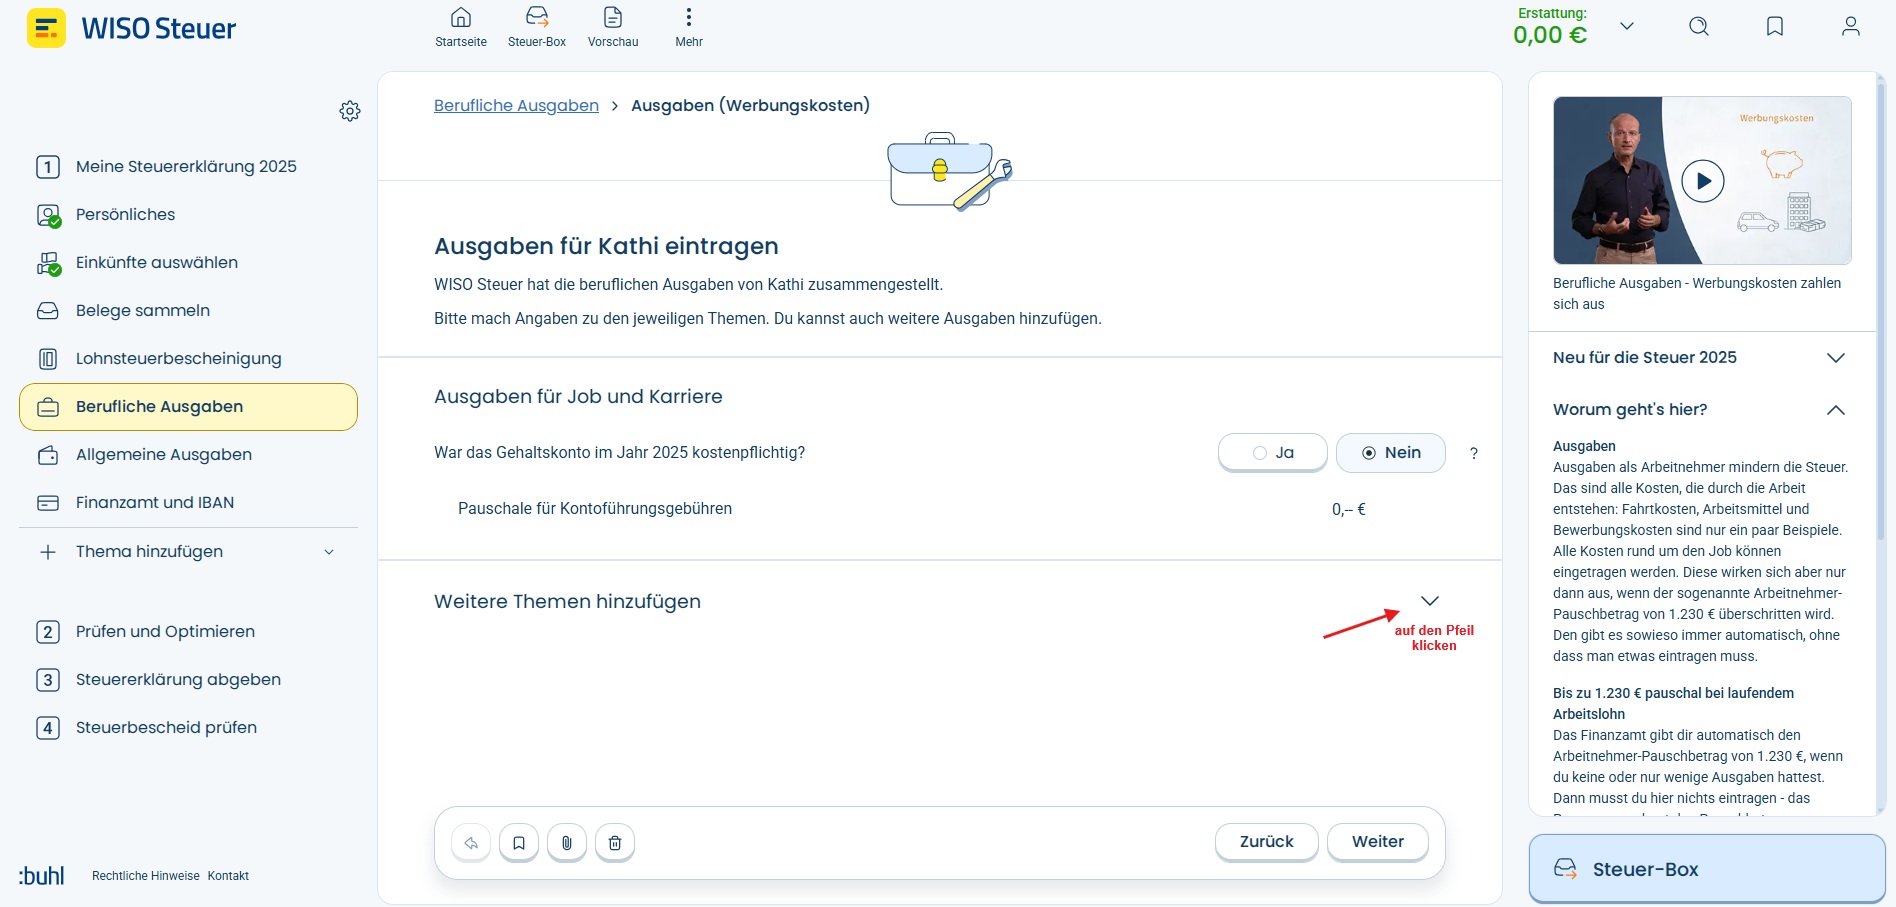
Task: Click Pauschale für Kontoführungsgebühren label
Action: [x=595, y=509]
